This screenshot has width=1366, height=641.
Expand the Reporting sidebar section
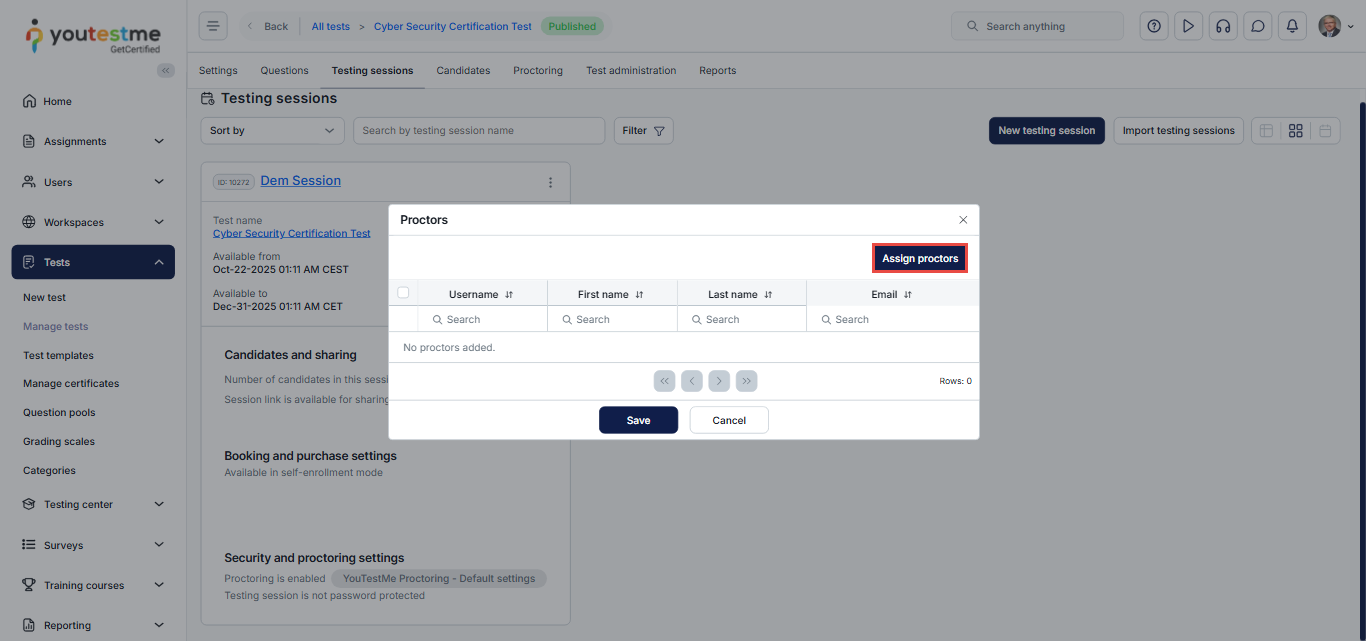(93, 625)
